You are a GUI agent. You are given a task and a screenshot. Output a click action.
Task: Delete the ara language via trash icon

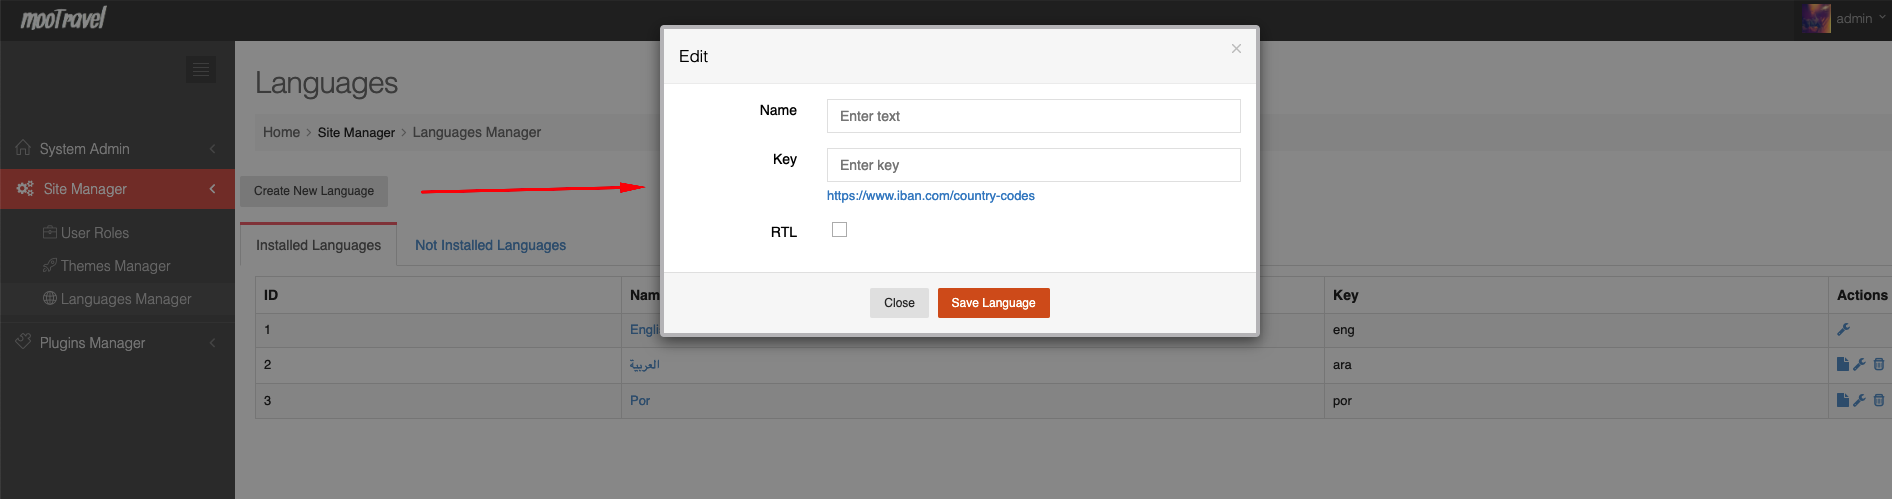1879,364
